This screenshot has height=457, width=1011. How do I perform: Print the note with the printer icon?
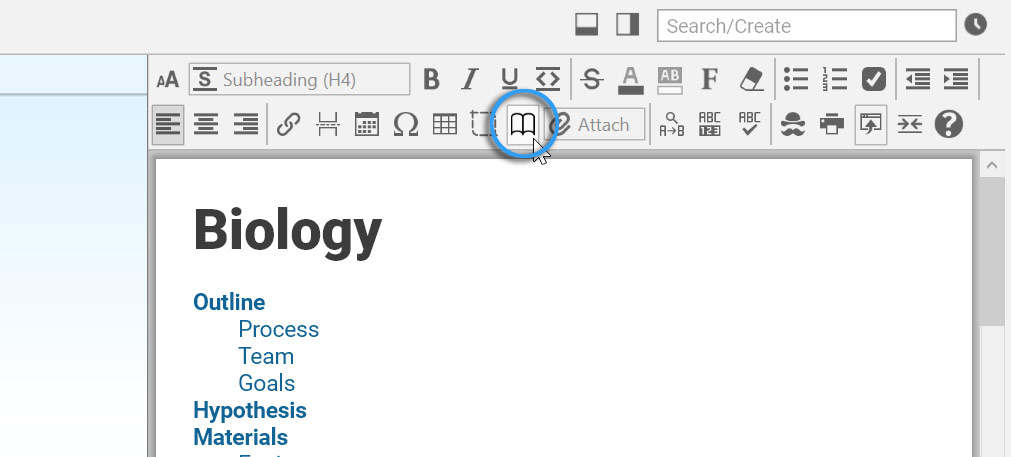coord(832,125)
